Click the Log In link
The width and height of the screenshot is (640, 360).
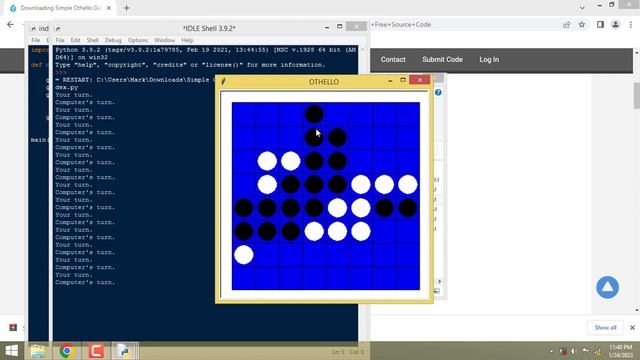coord(489,60)
